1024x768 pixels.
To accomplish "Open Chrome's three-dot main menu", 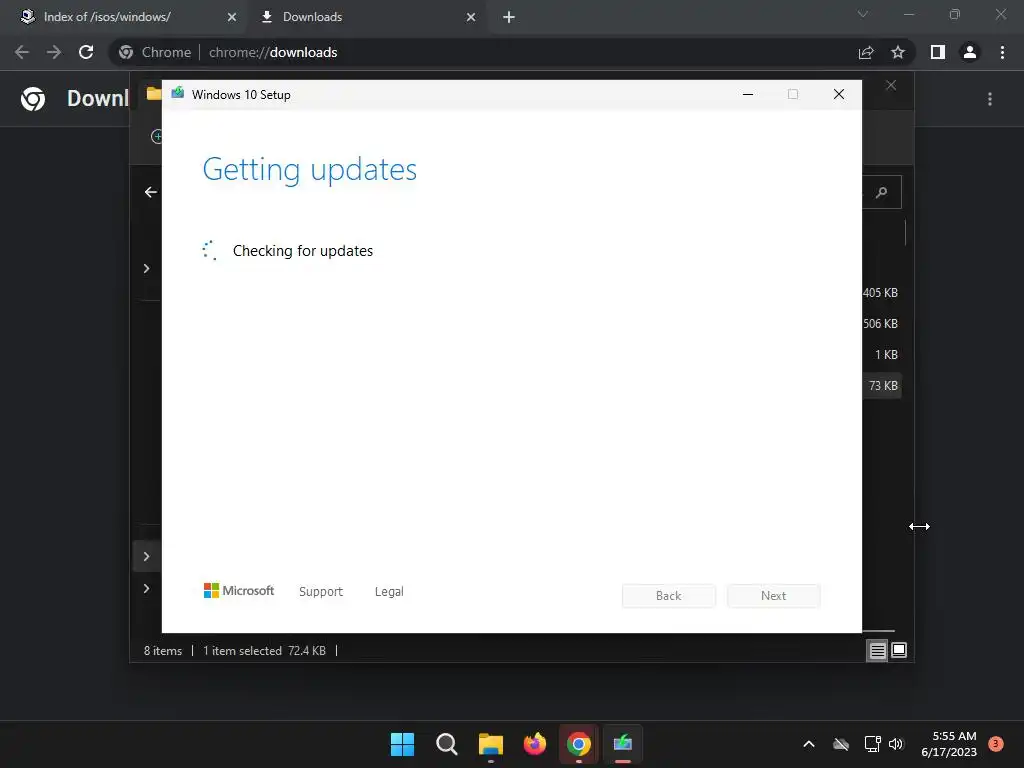I will pyautogui.click(x=1002, y=52).
